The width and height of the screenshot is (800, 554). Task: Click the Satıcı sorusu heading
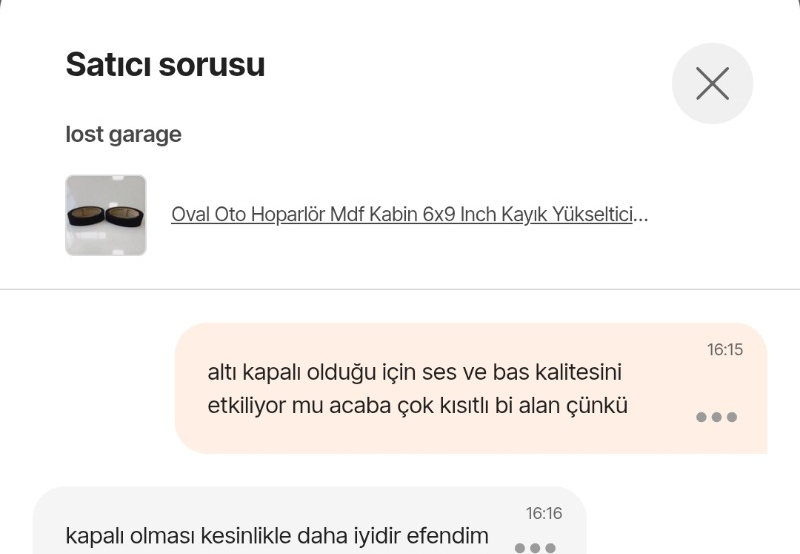(165, 65)
